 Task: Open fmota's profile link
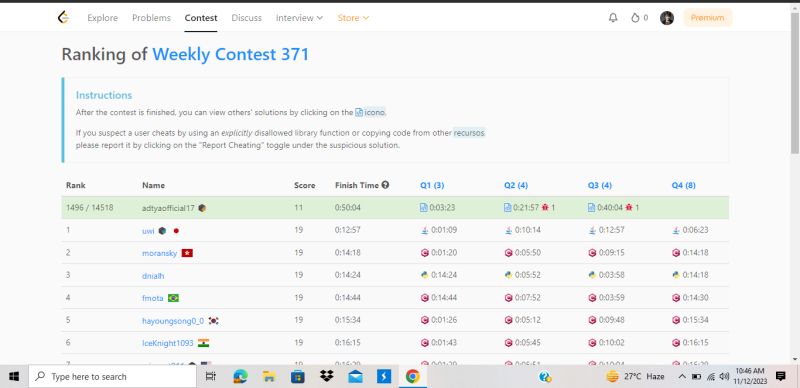(x=153, y=298)
